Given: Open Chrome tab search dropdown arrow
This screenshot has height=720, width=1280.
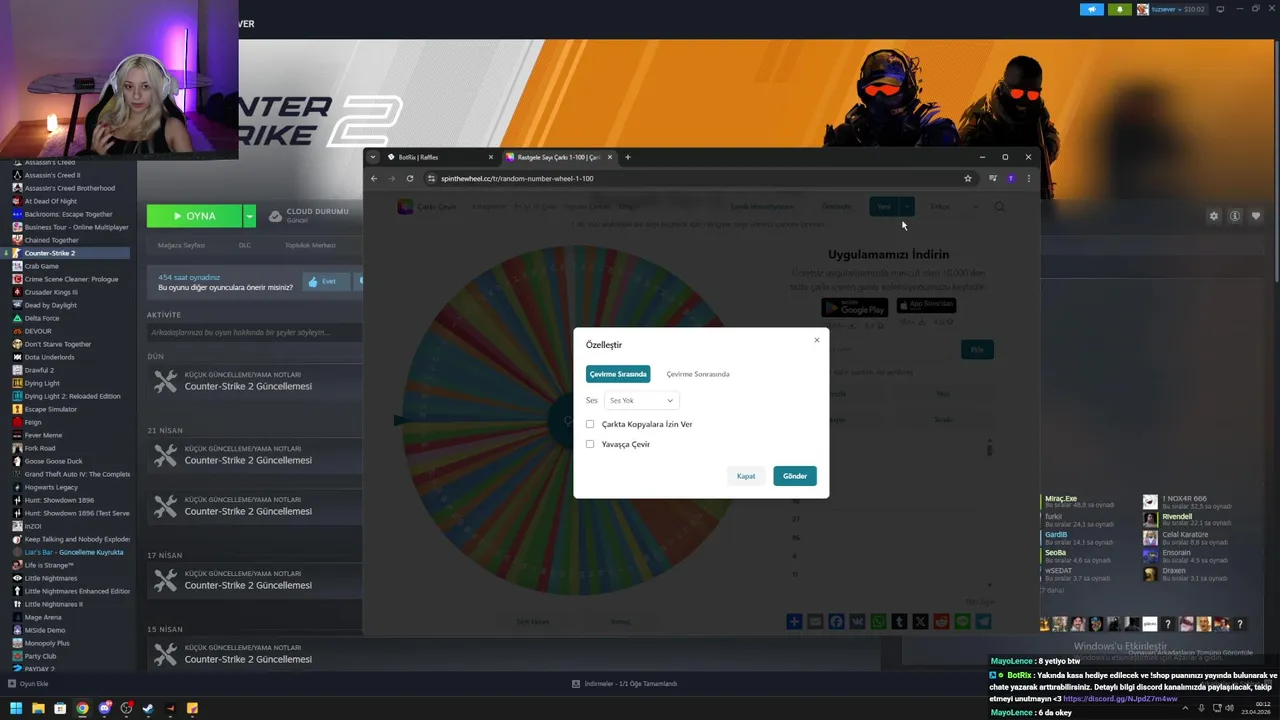Looking at the screenshot, I should 373,157.
